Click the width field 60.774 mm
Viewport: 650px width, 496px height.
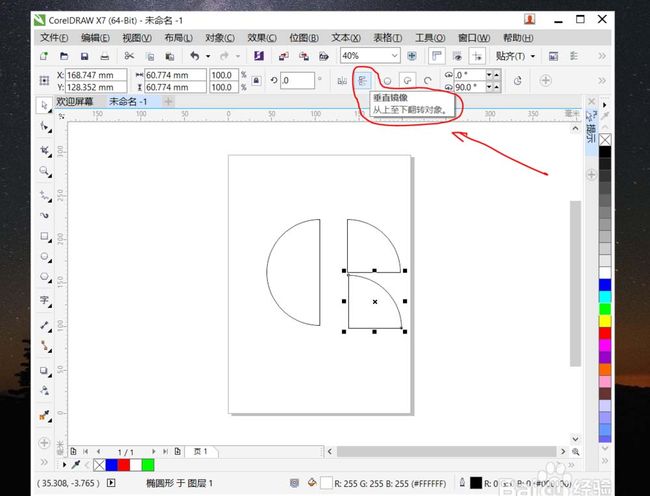click(175, 75)
